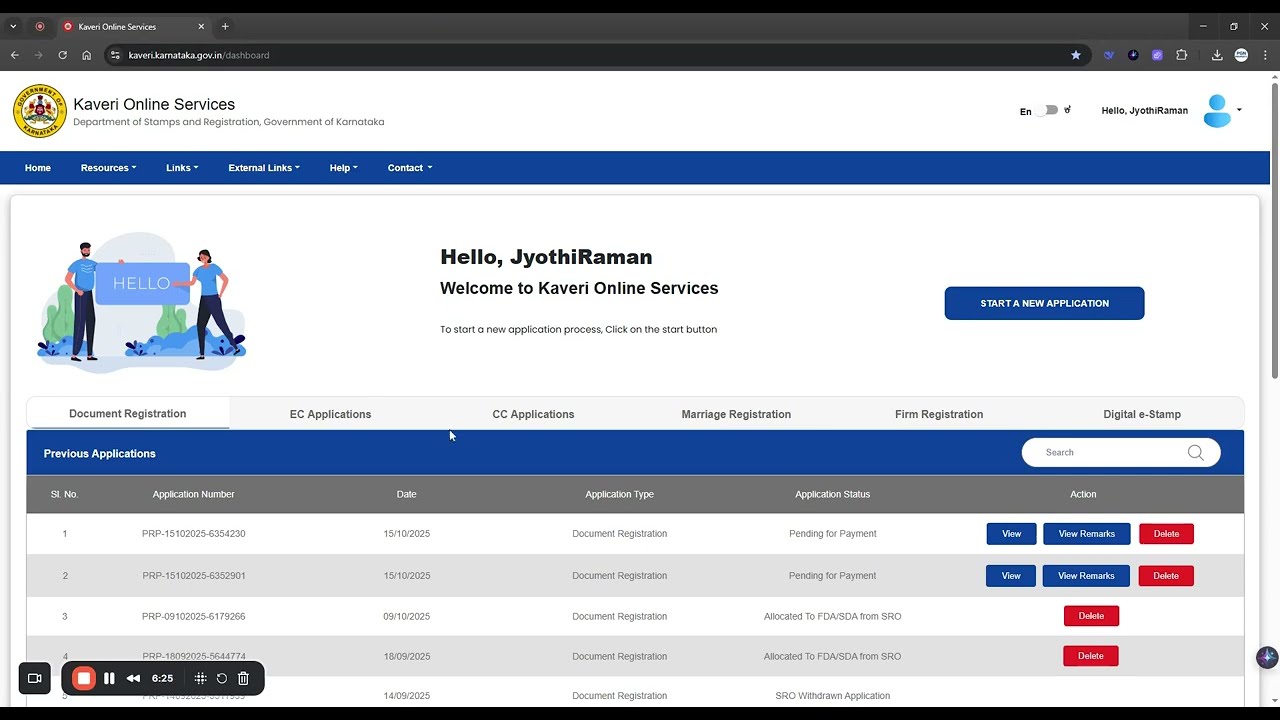Toggle language from English to Kannada
1280x720 pixels.
point(1047,110)
